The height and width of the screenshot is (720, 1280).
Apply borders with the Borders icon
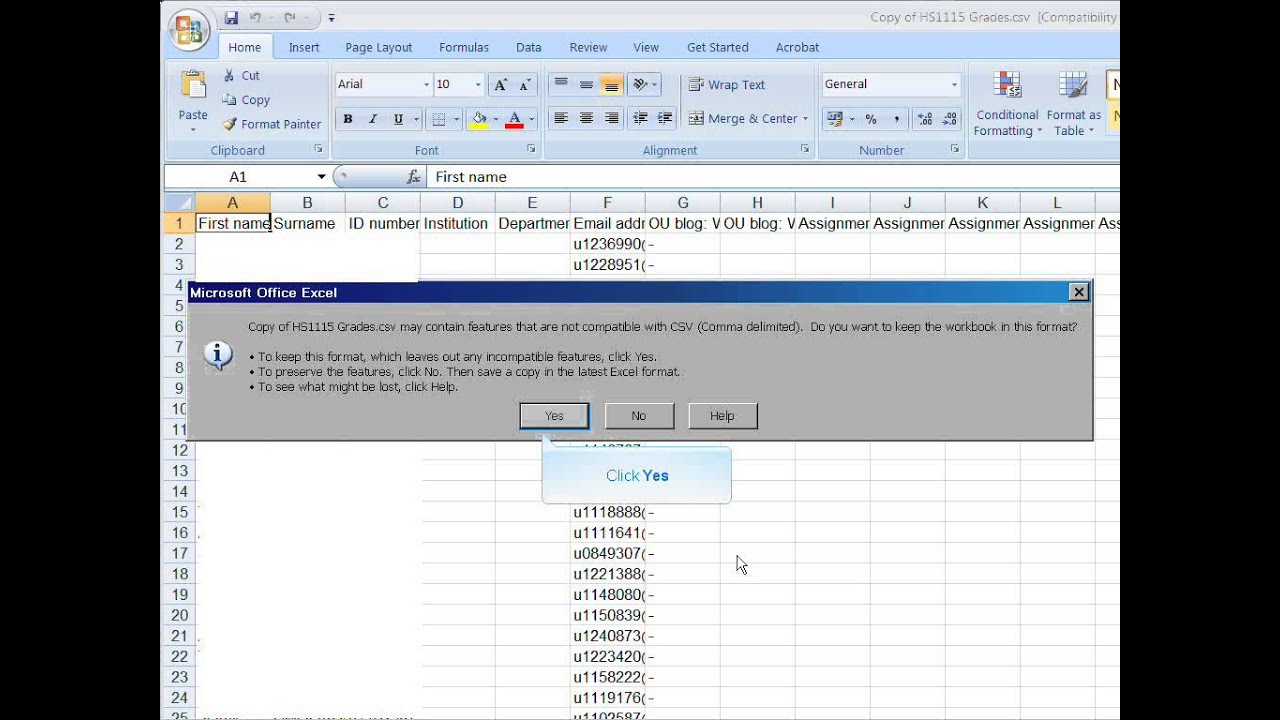[439, 119]
